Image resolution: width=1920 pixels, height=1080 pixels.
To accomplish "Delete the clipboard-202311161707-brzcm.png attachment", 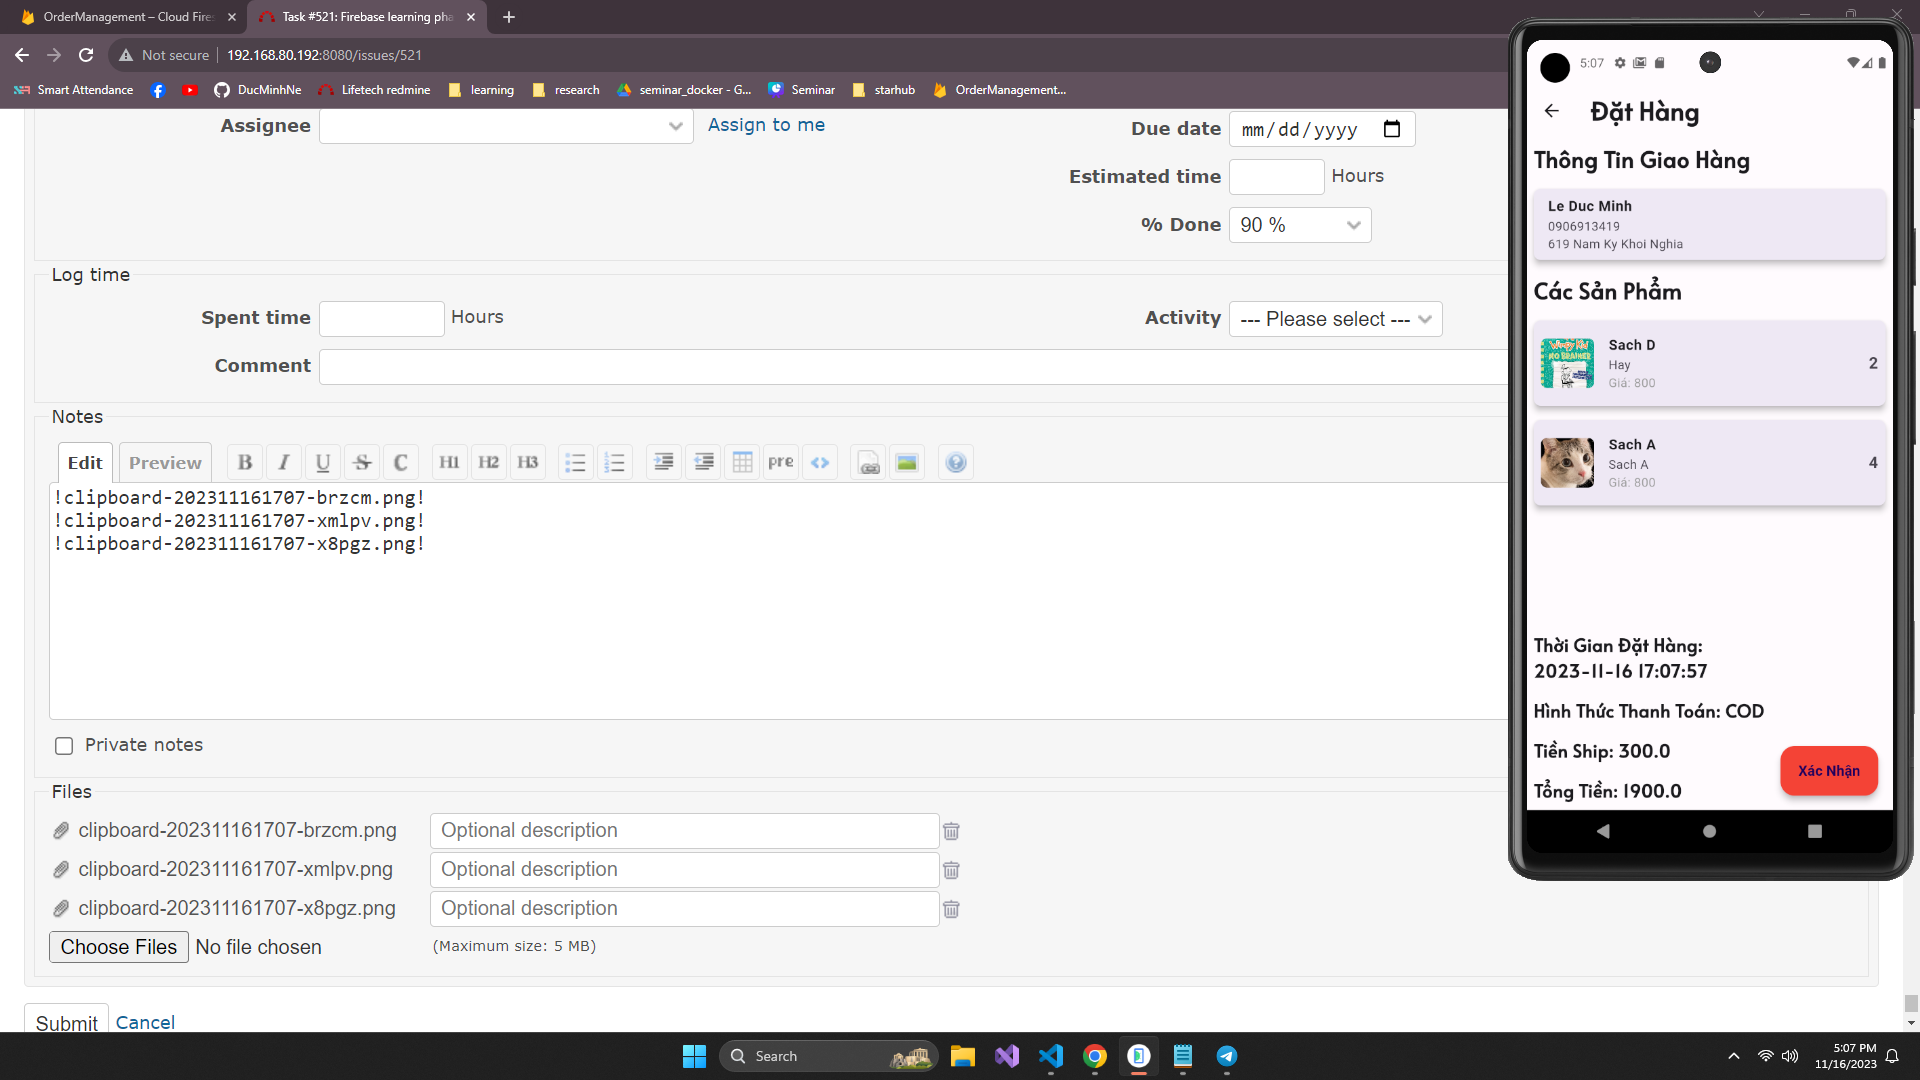I will [x=951, y=831].
